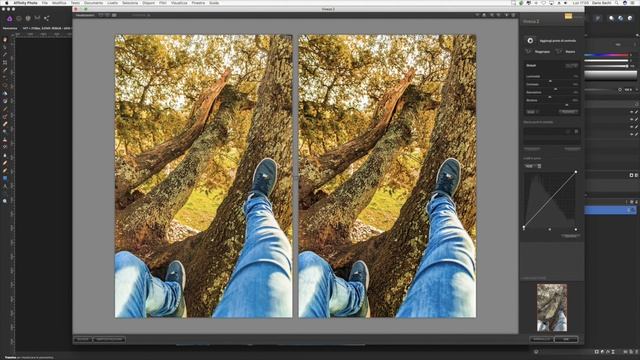Click the first sphere icon in top-right toolbar
This screenshot has width=640, height=360.
611,18
